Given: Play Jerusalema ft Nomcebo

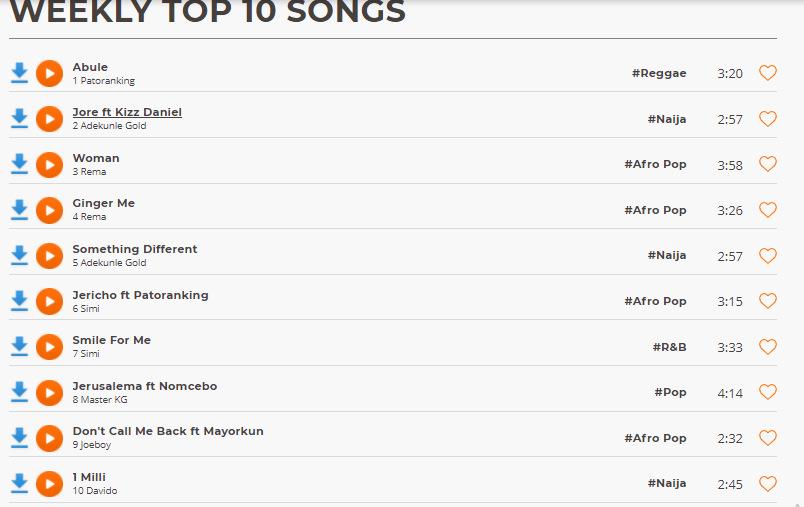Looking at the screenshot, I should (49, 392).
